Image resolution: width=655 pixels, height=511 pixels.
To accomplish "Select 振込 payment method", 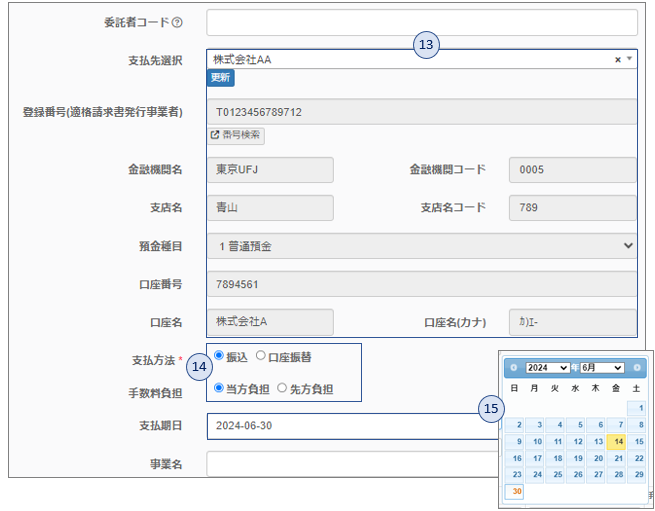I will pyautogui.click(x=218, y=356).
